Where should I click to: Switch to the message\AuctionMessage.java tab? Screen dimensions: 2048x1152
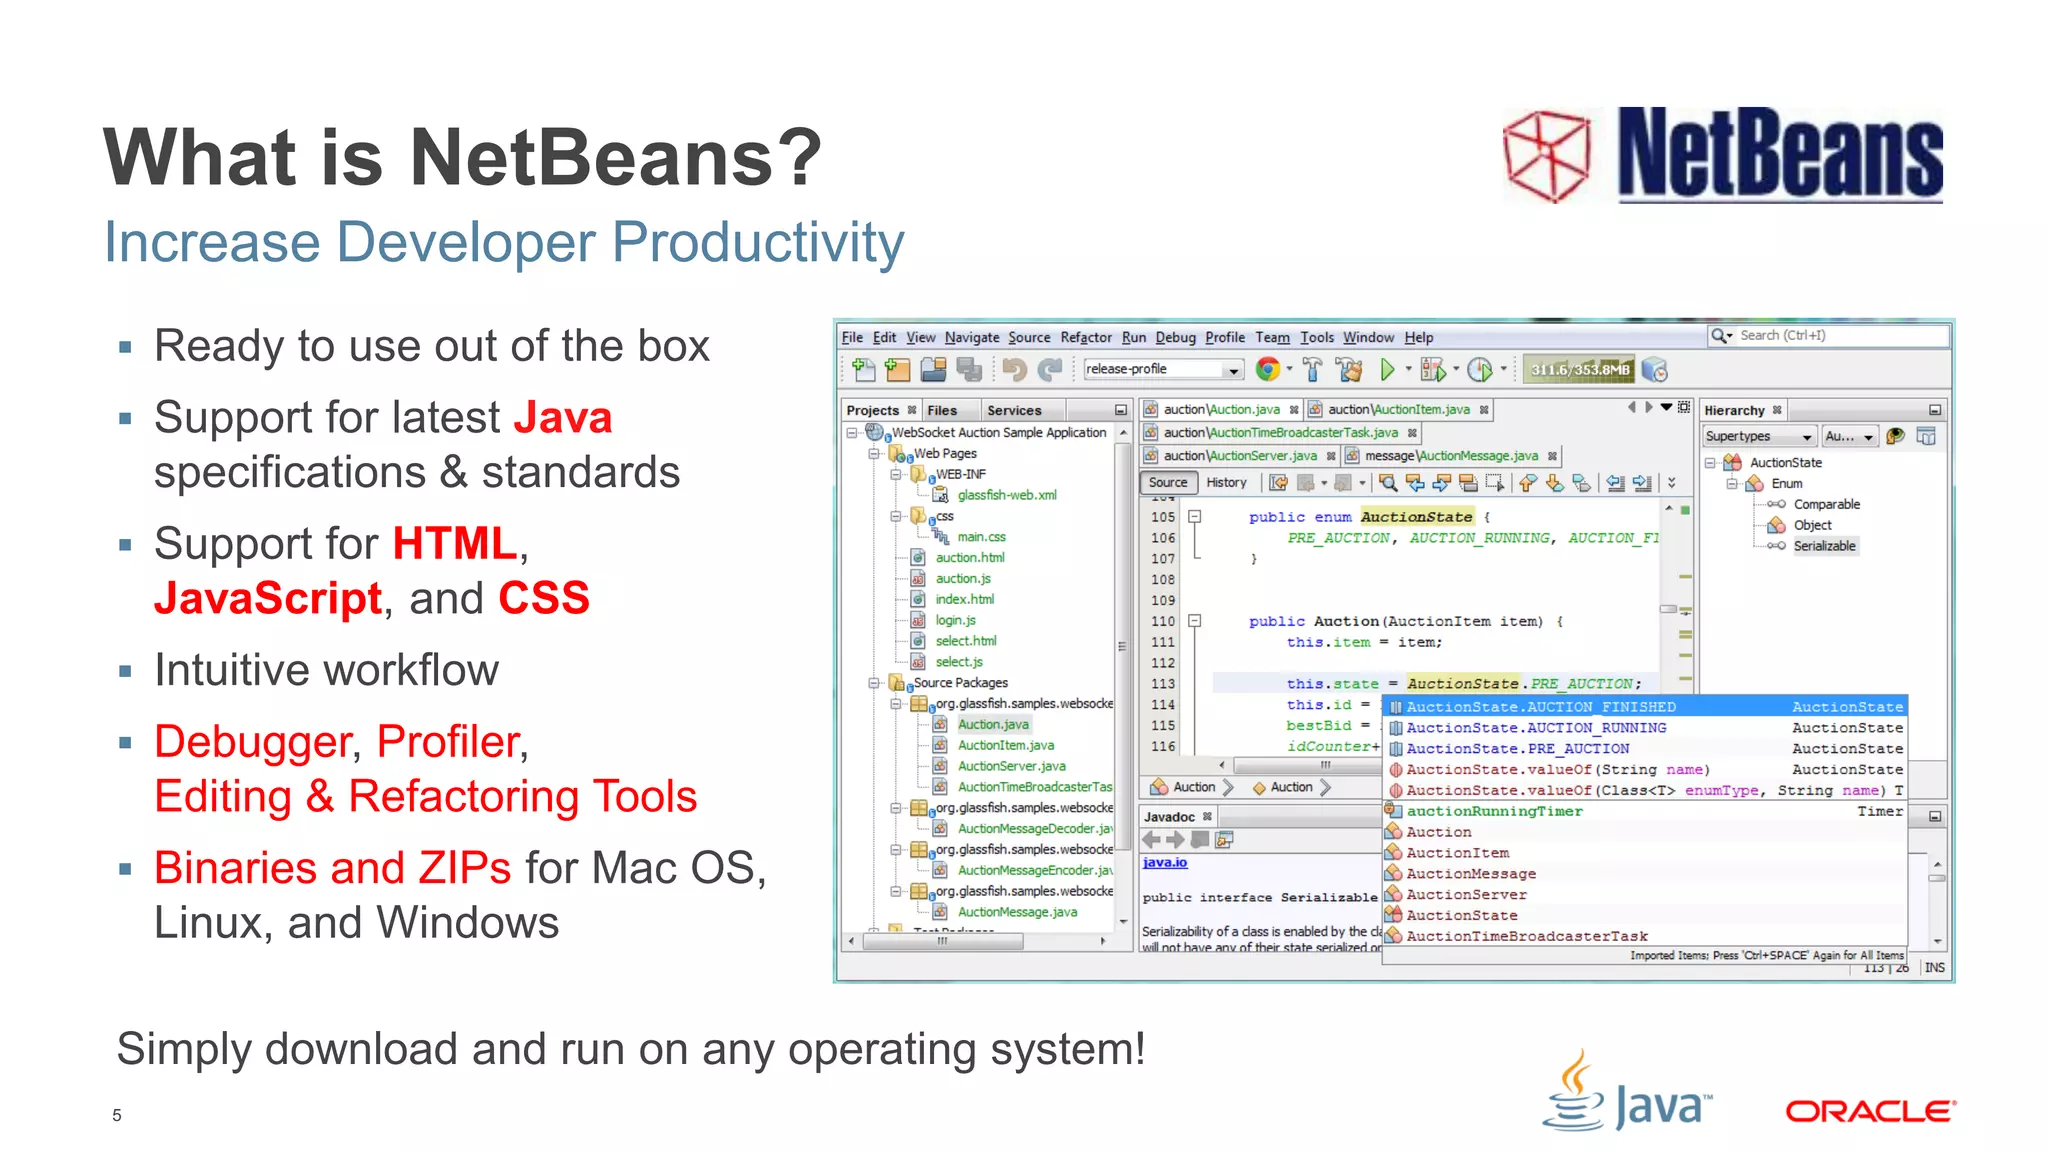[1452, 456]
